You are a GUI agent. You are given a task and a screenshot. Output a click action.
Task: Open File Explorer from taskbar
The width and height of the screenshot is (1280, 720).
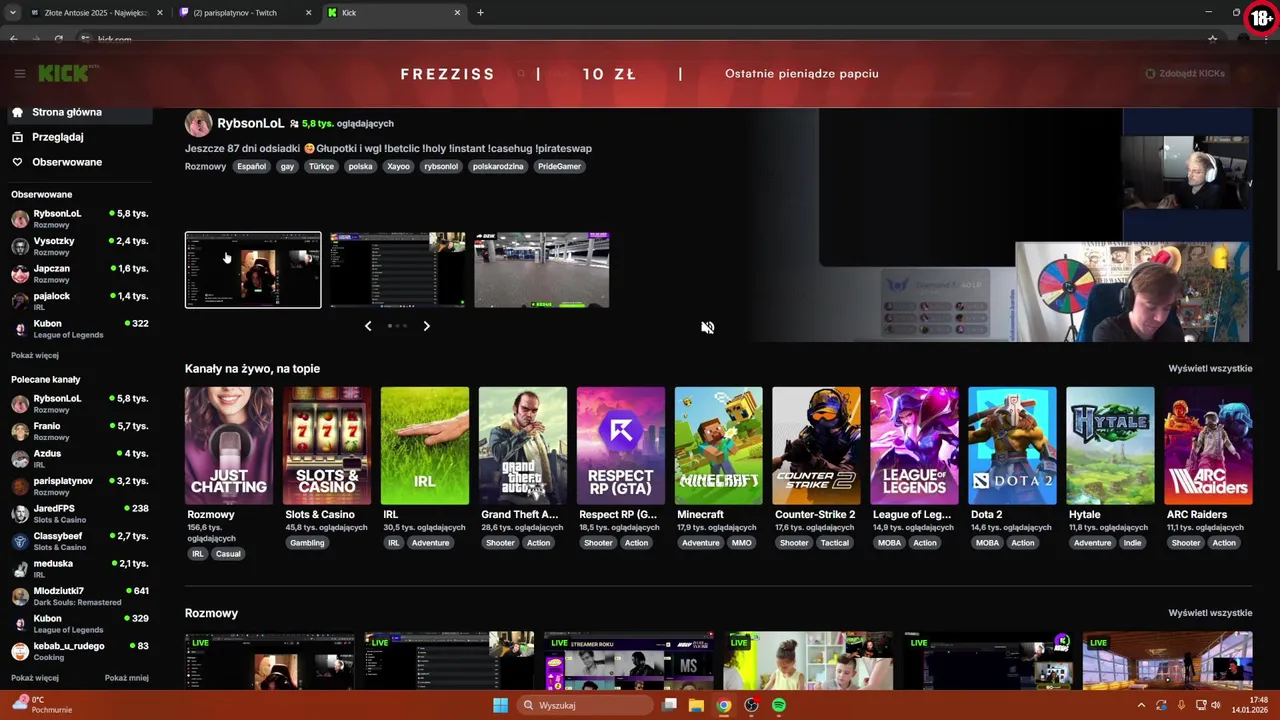click(x=696, y=705)
